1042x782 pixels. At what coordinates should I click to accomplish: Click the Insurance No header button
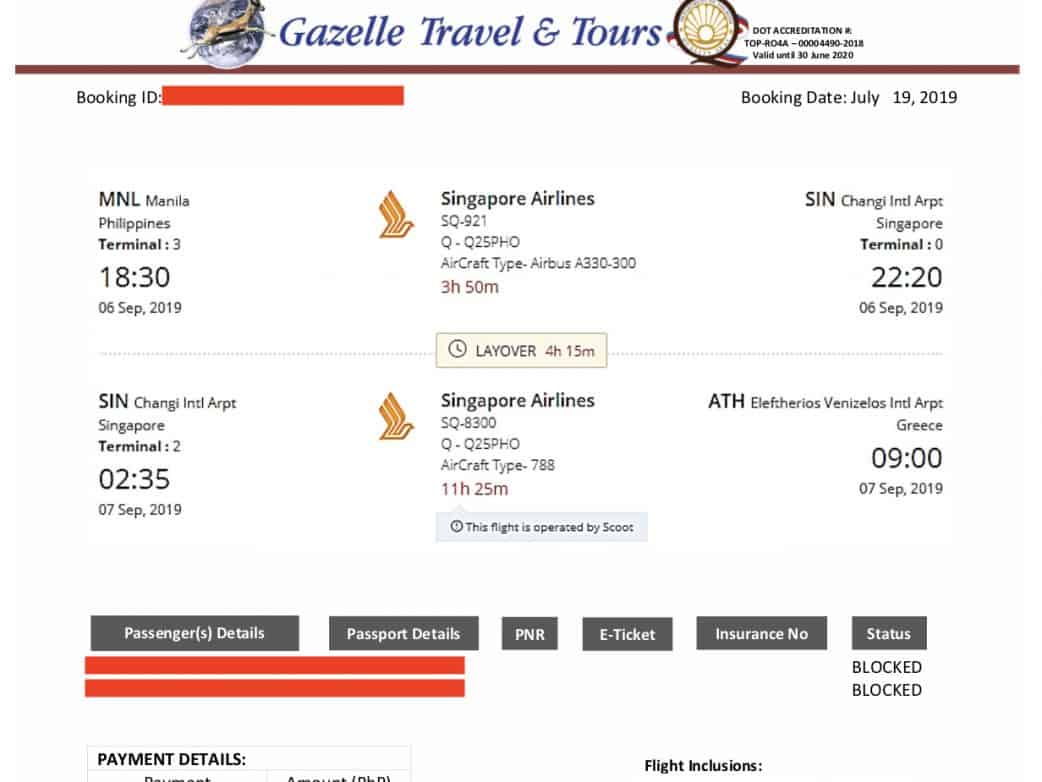pos(761,634)
